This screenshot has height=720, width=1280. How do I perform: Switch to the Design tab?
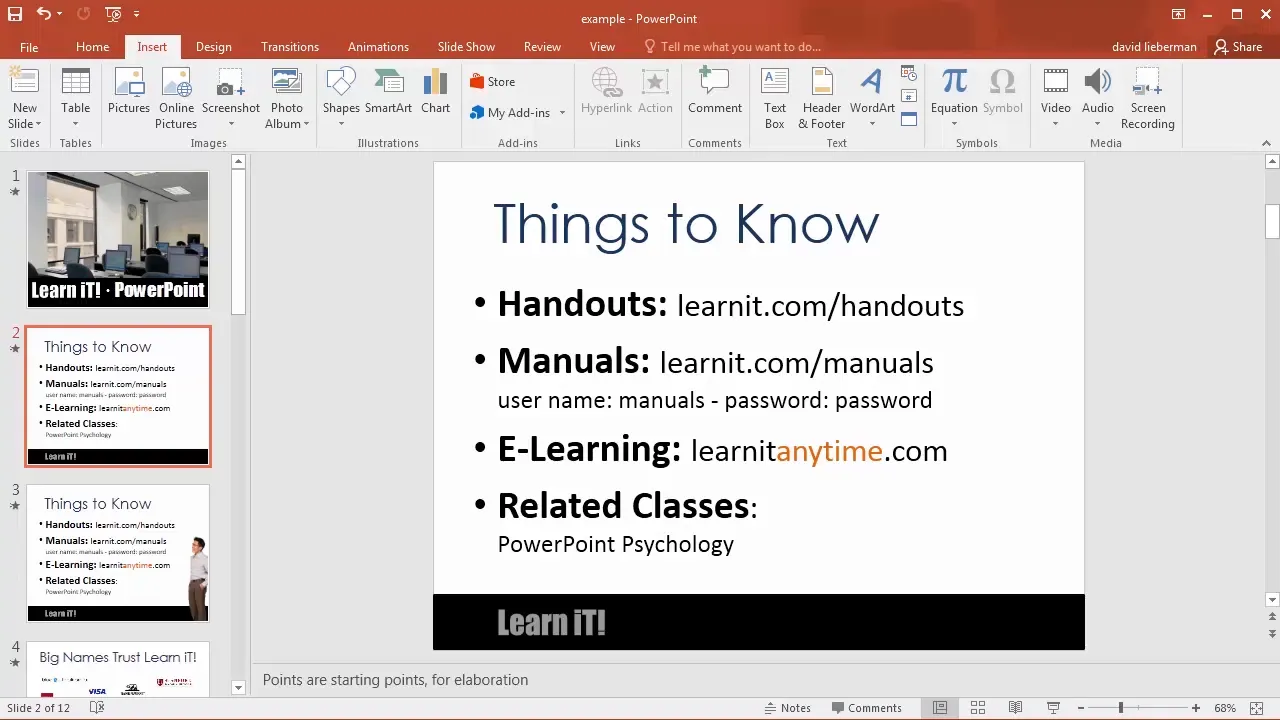click(x=213, y=47)
